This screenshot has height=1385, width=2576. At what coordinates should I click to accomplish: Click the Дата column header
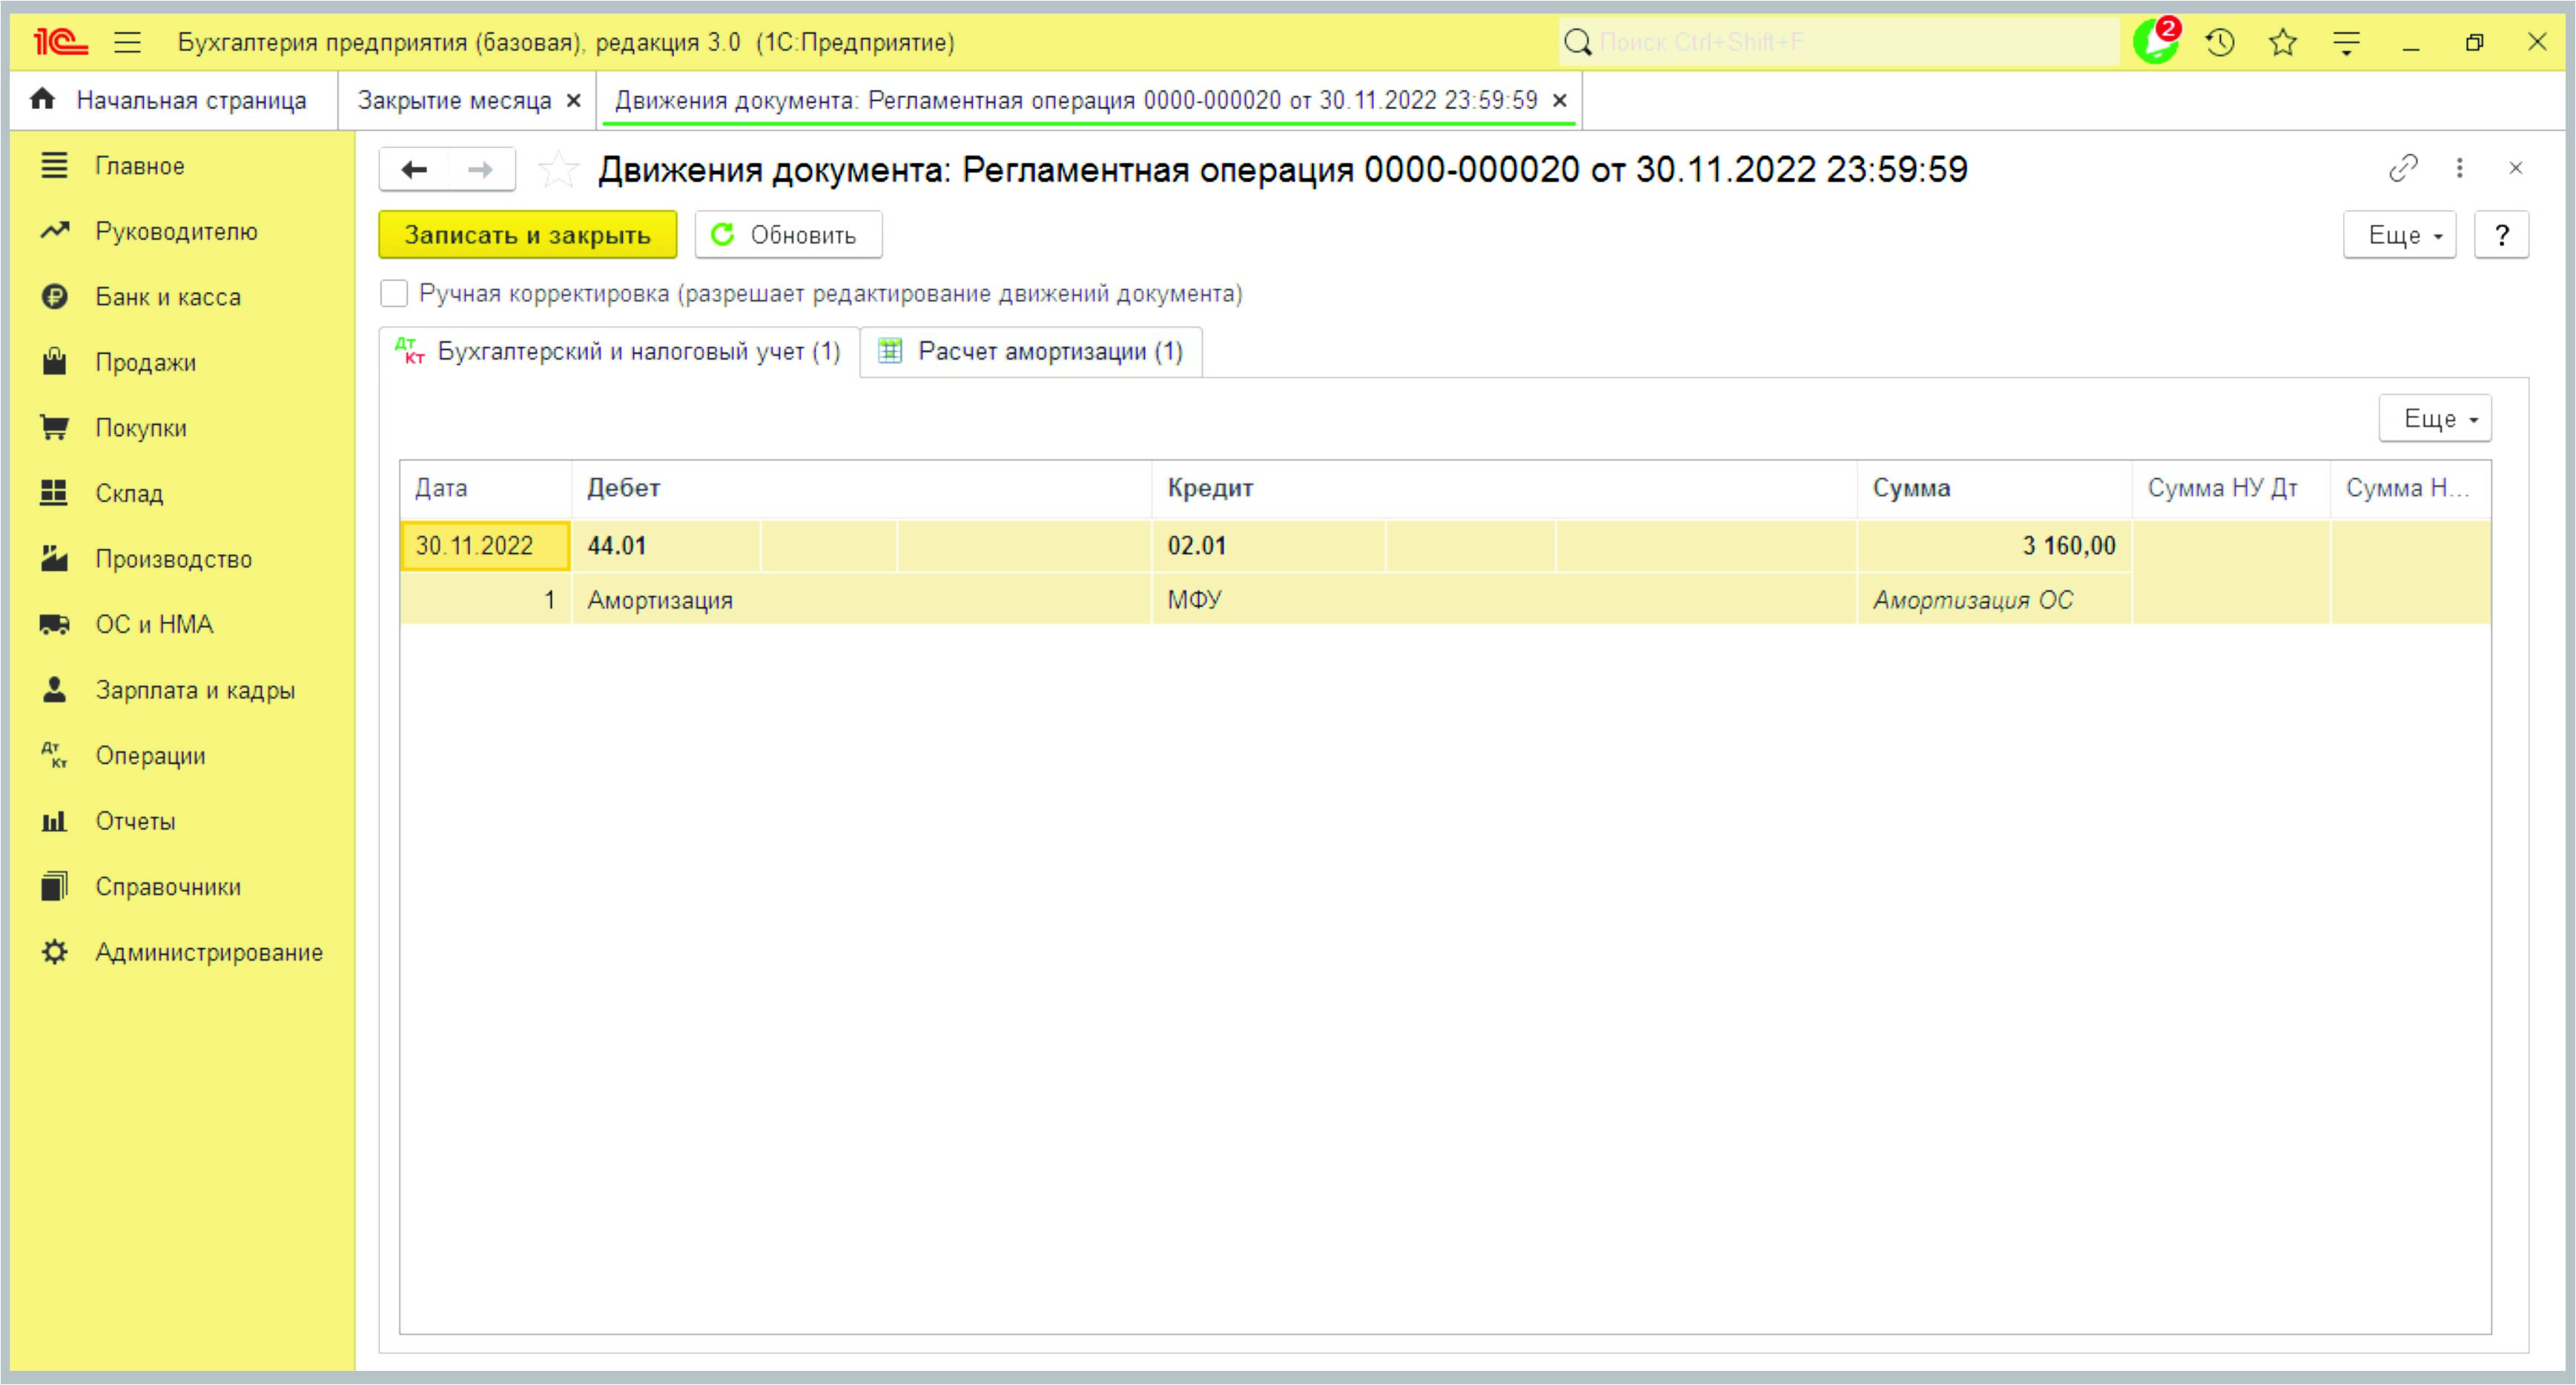(486, 488)
